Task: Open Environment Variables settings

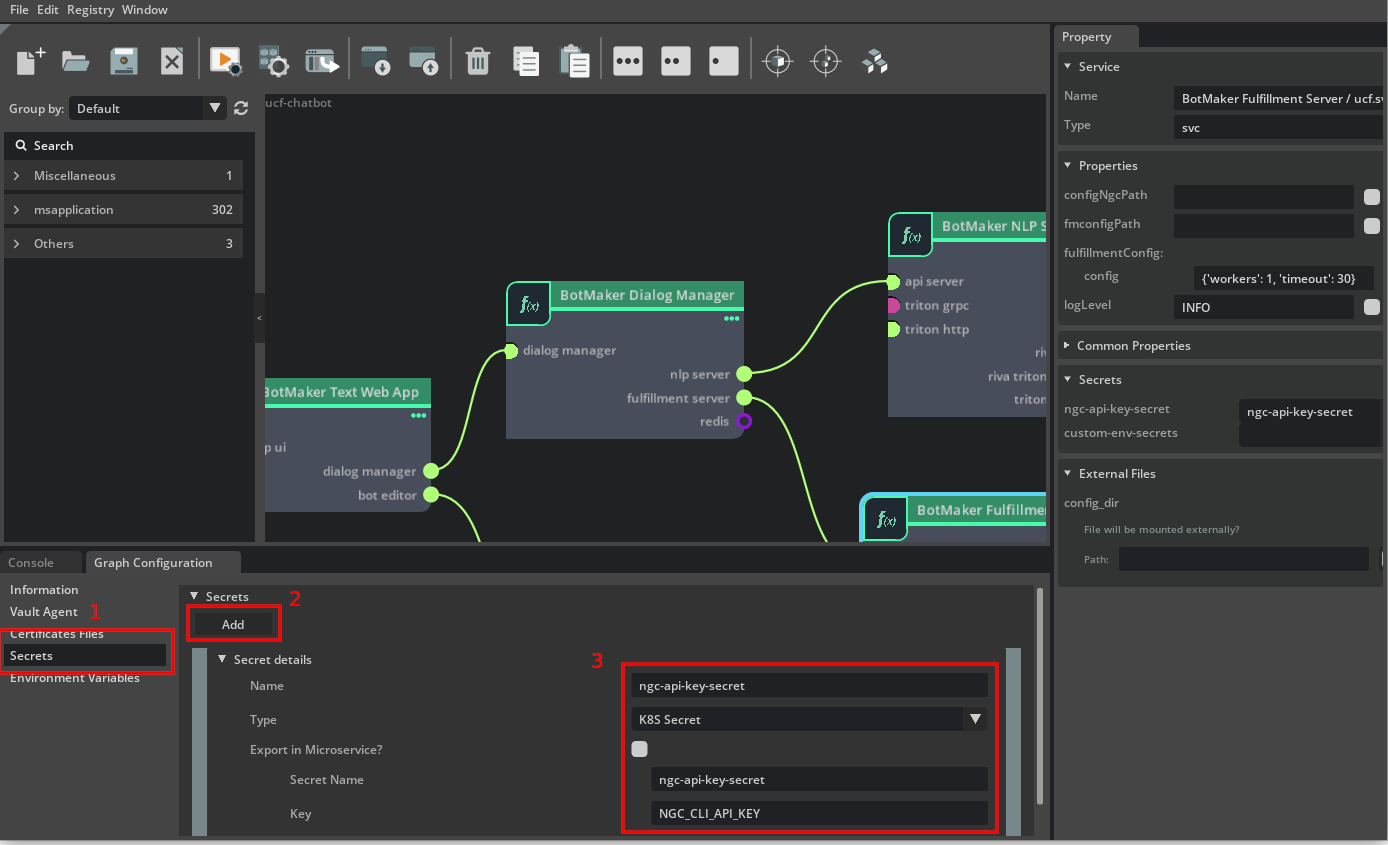Action: click(75, 678)
